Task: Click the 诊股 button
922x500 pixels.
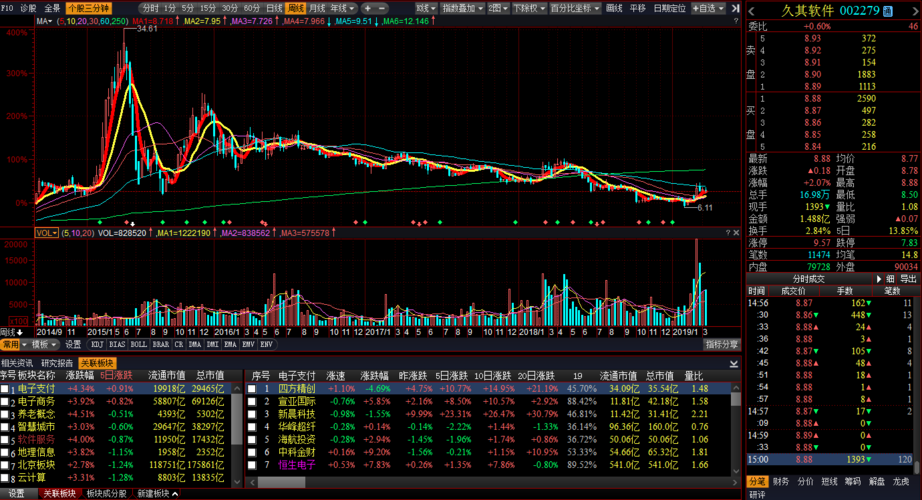Action: point(28,8)
